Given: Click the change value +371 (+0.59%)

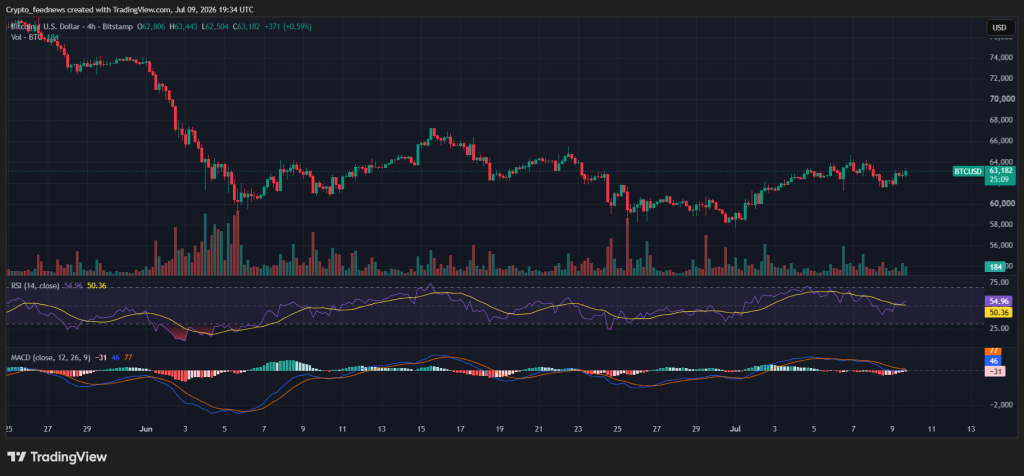Looking at the screenshot, I should 288,27.
